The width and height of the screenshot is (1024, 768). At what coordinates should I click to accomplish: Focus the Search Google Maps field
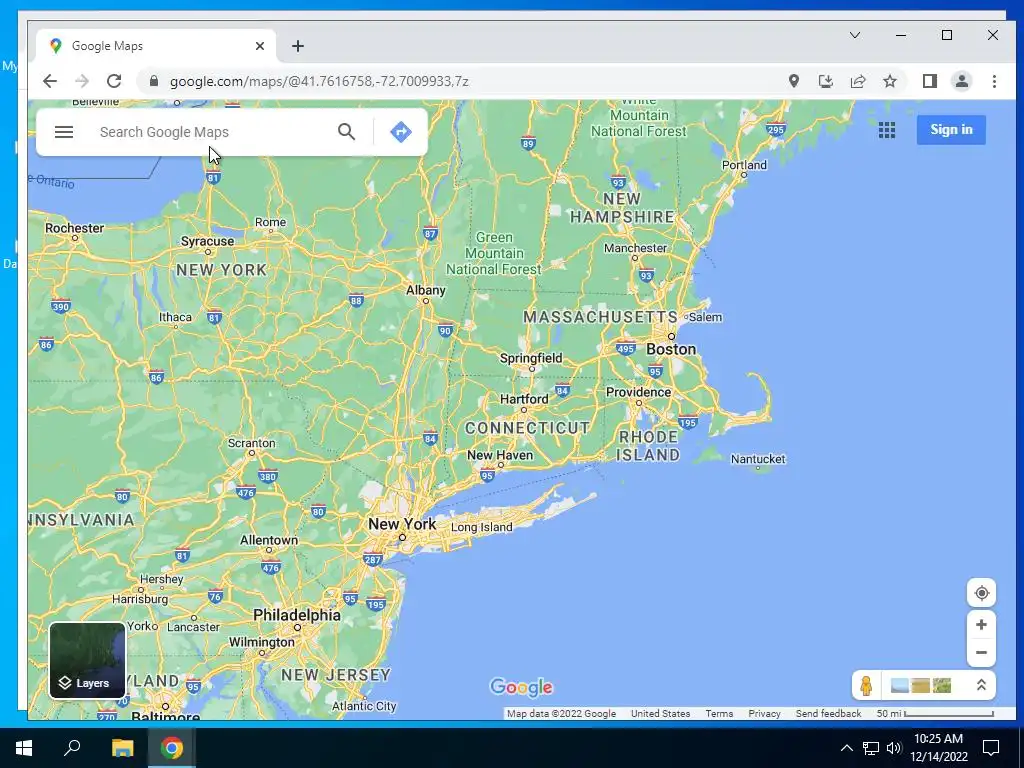pos(212,132)
